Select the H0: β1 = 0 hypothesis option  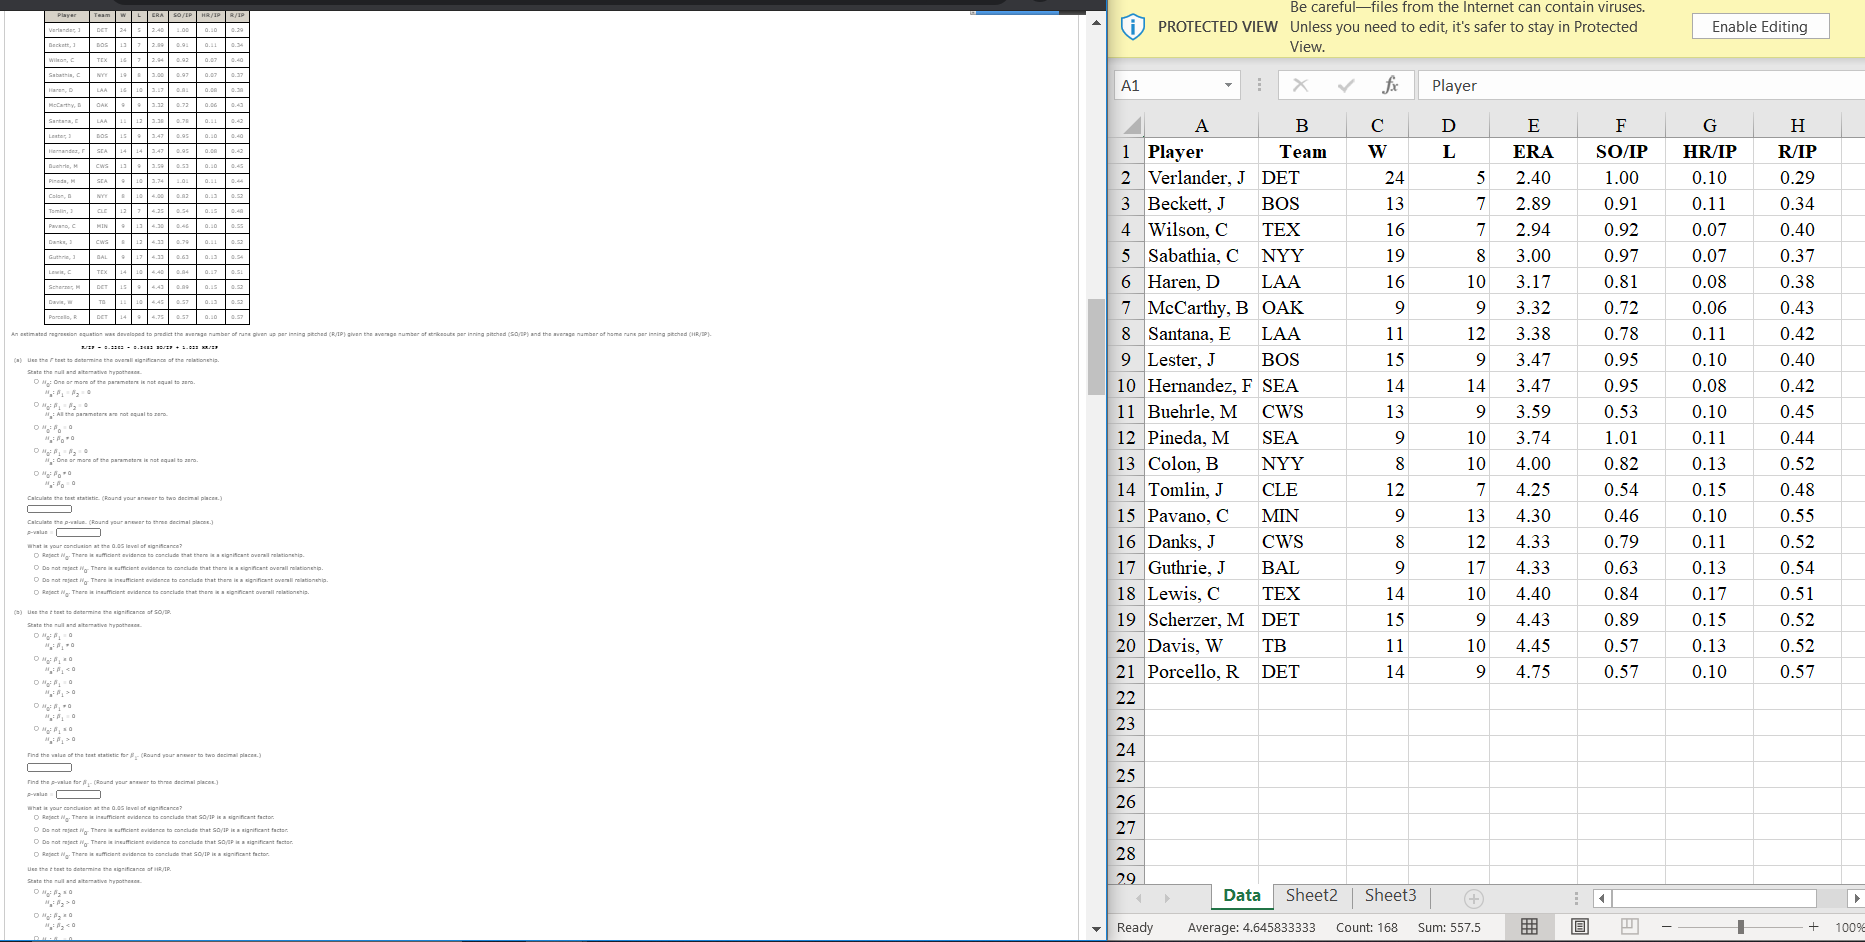click(36, 636)
